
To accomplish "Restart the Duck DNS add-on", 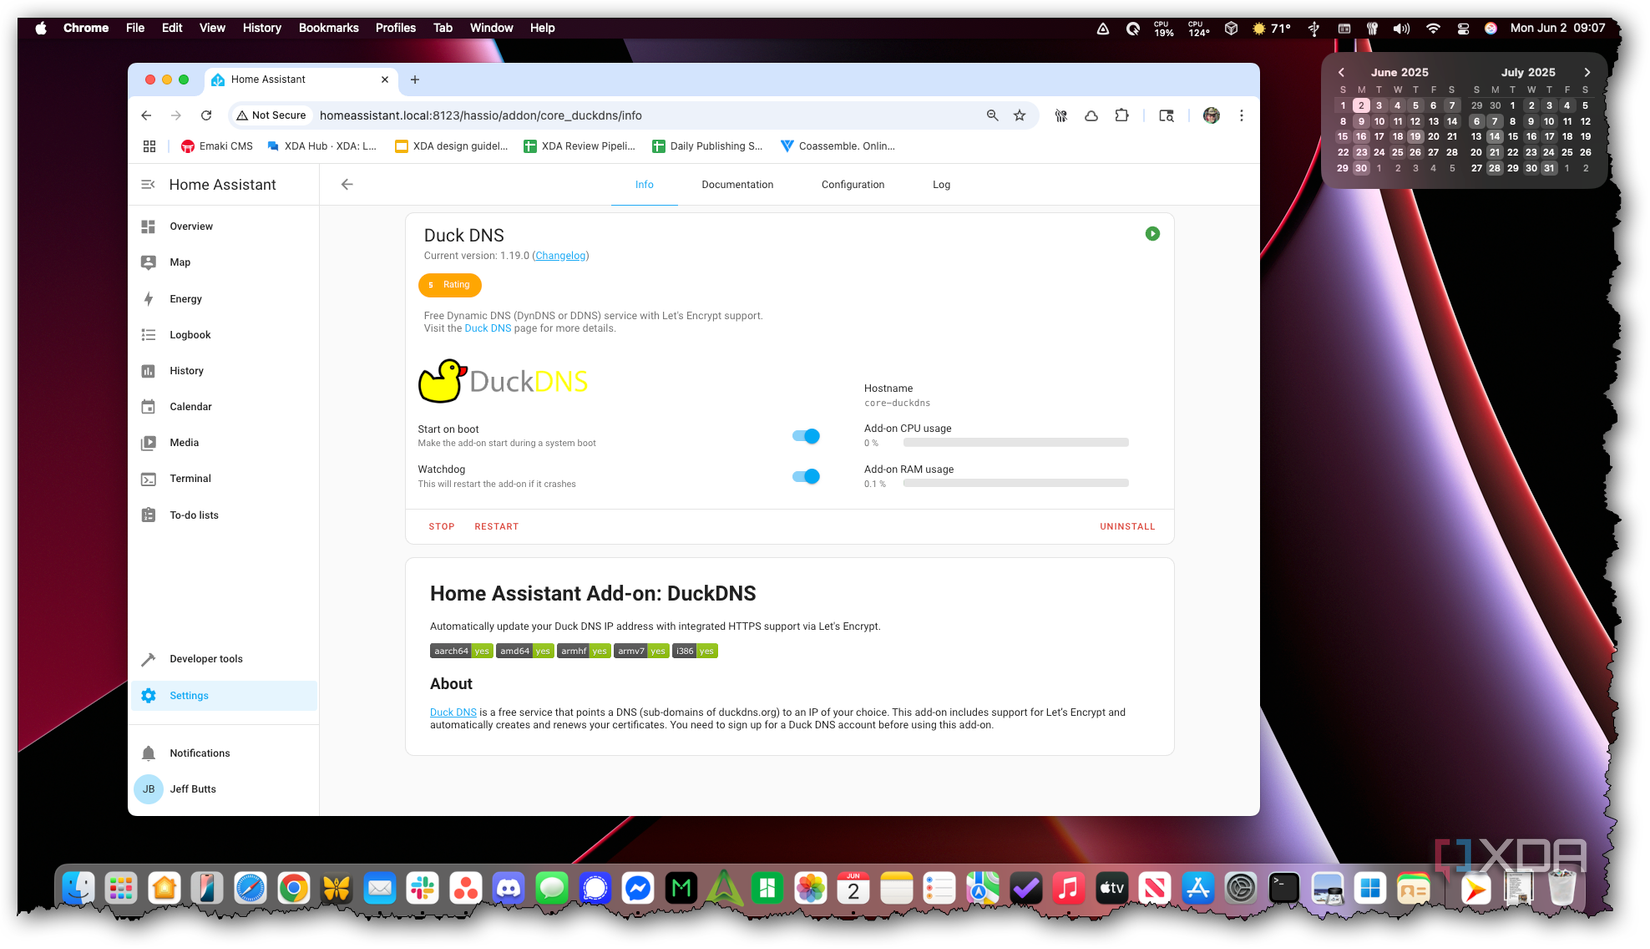I will pos(496,527).
